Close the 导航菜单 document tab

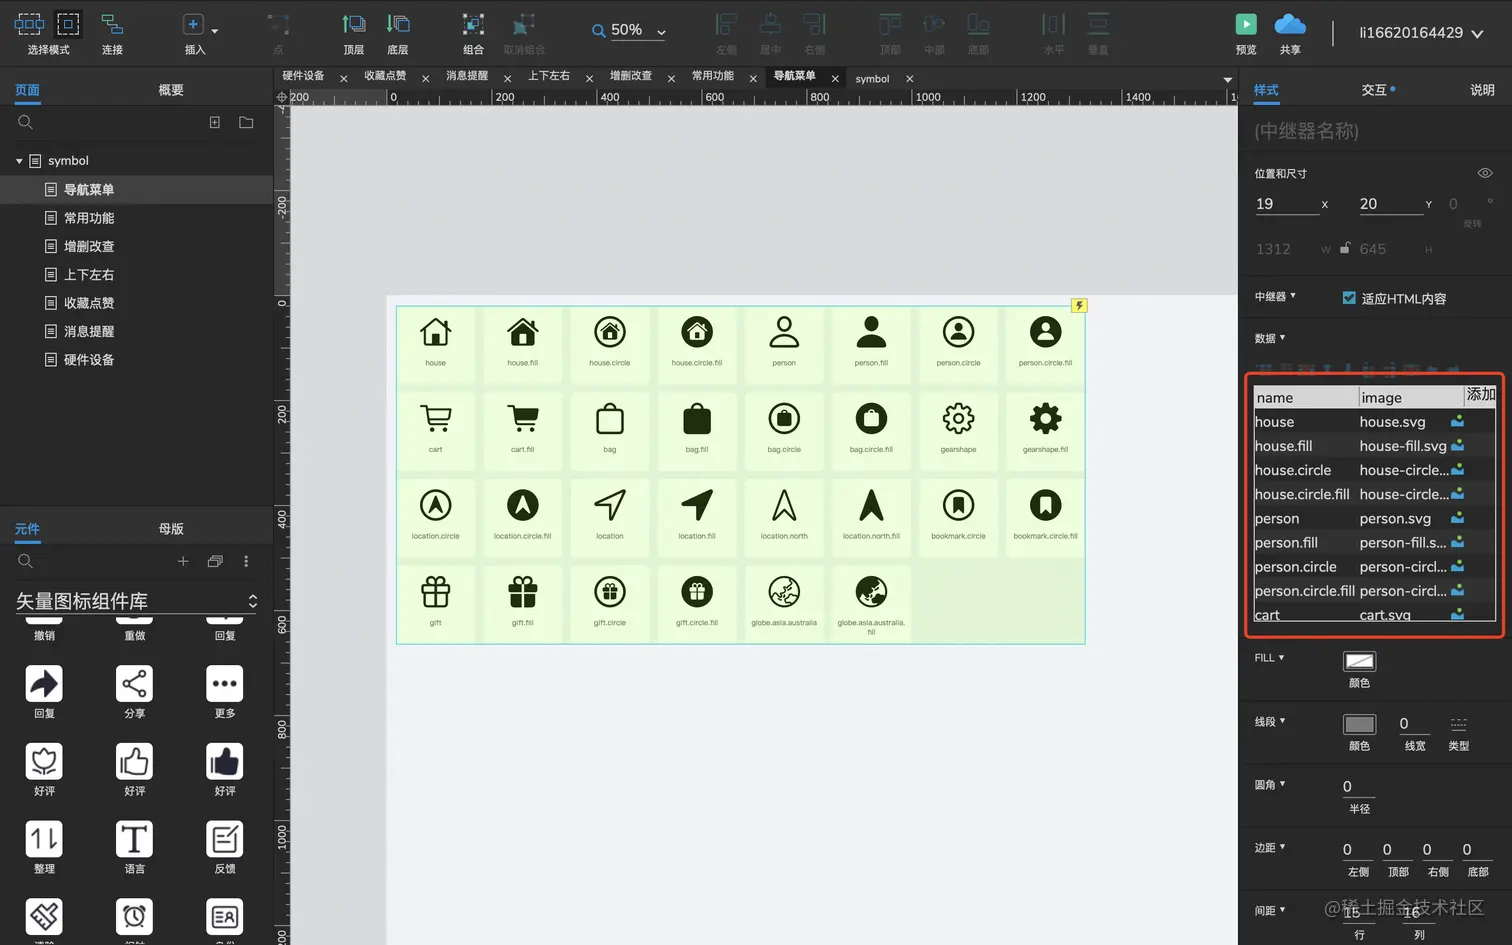(835, 78)
